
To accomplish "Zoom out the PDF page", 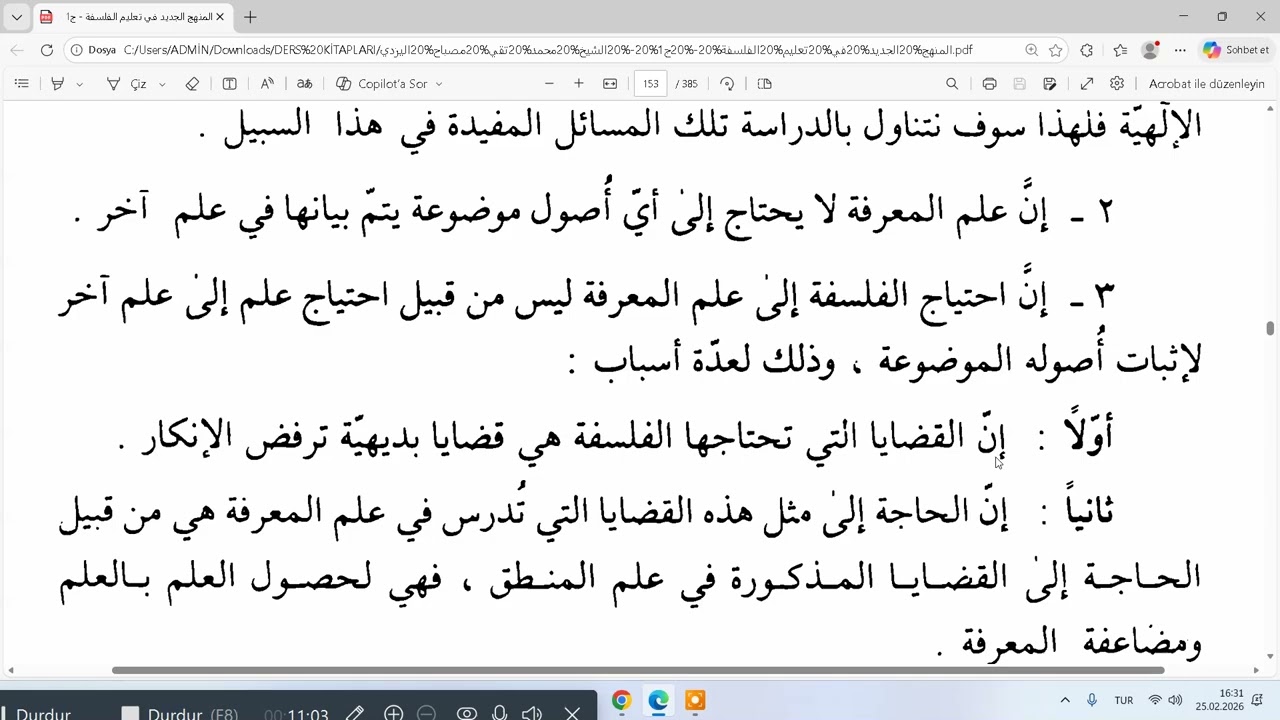I will pyautogui.click(x=549, y=84).
